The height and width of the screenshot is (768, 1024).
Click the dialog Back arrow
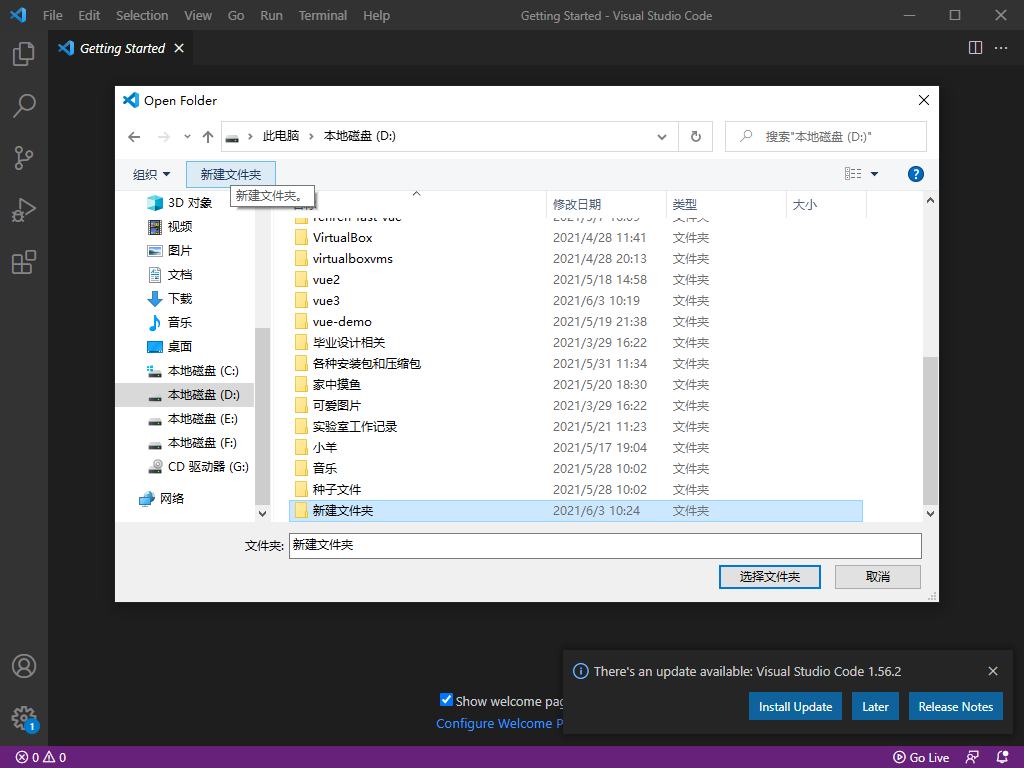[x=134, y=136]
